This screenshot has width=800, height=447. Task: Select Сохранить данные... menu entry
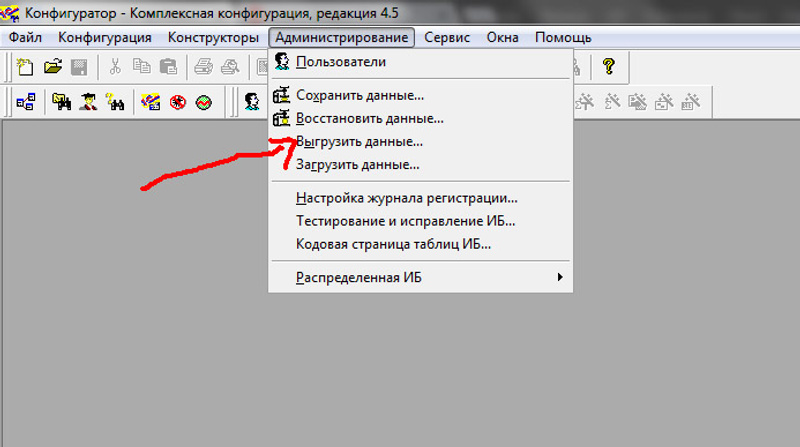[x=420, y=95]
